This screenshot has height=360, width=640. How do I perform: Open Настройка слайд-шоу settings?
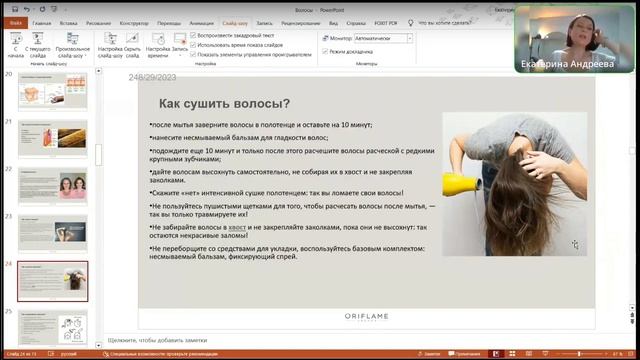tap(110, 45)
